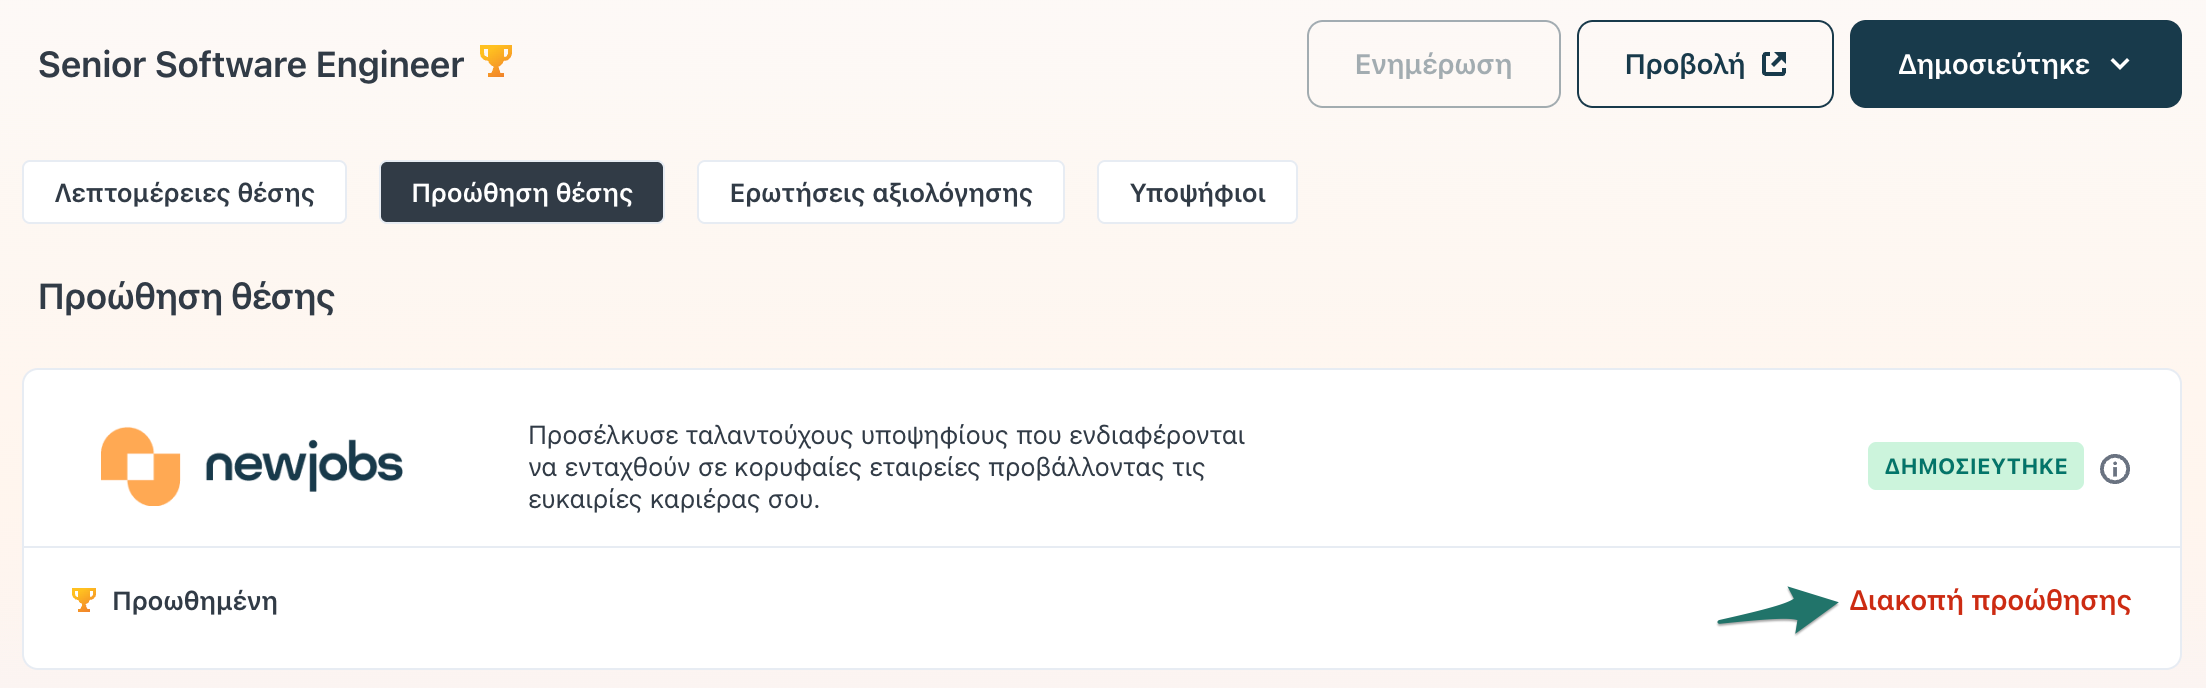Click the trophy icon beside Senior Software Engineer
The height and width of the screenshot is (688, 2206).
point(496,61)
